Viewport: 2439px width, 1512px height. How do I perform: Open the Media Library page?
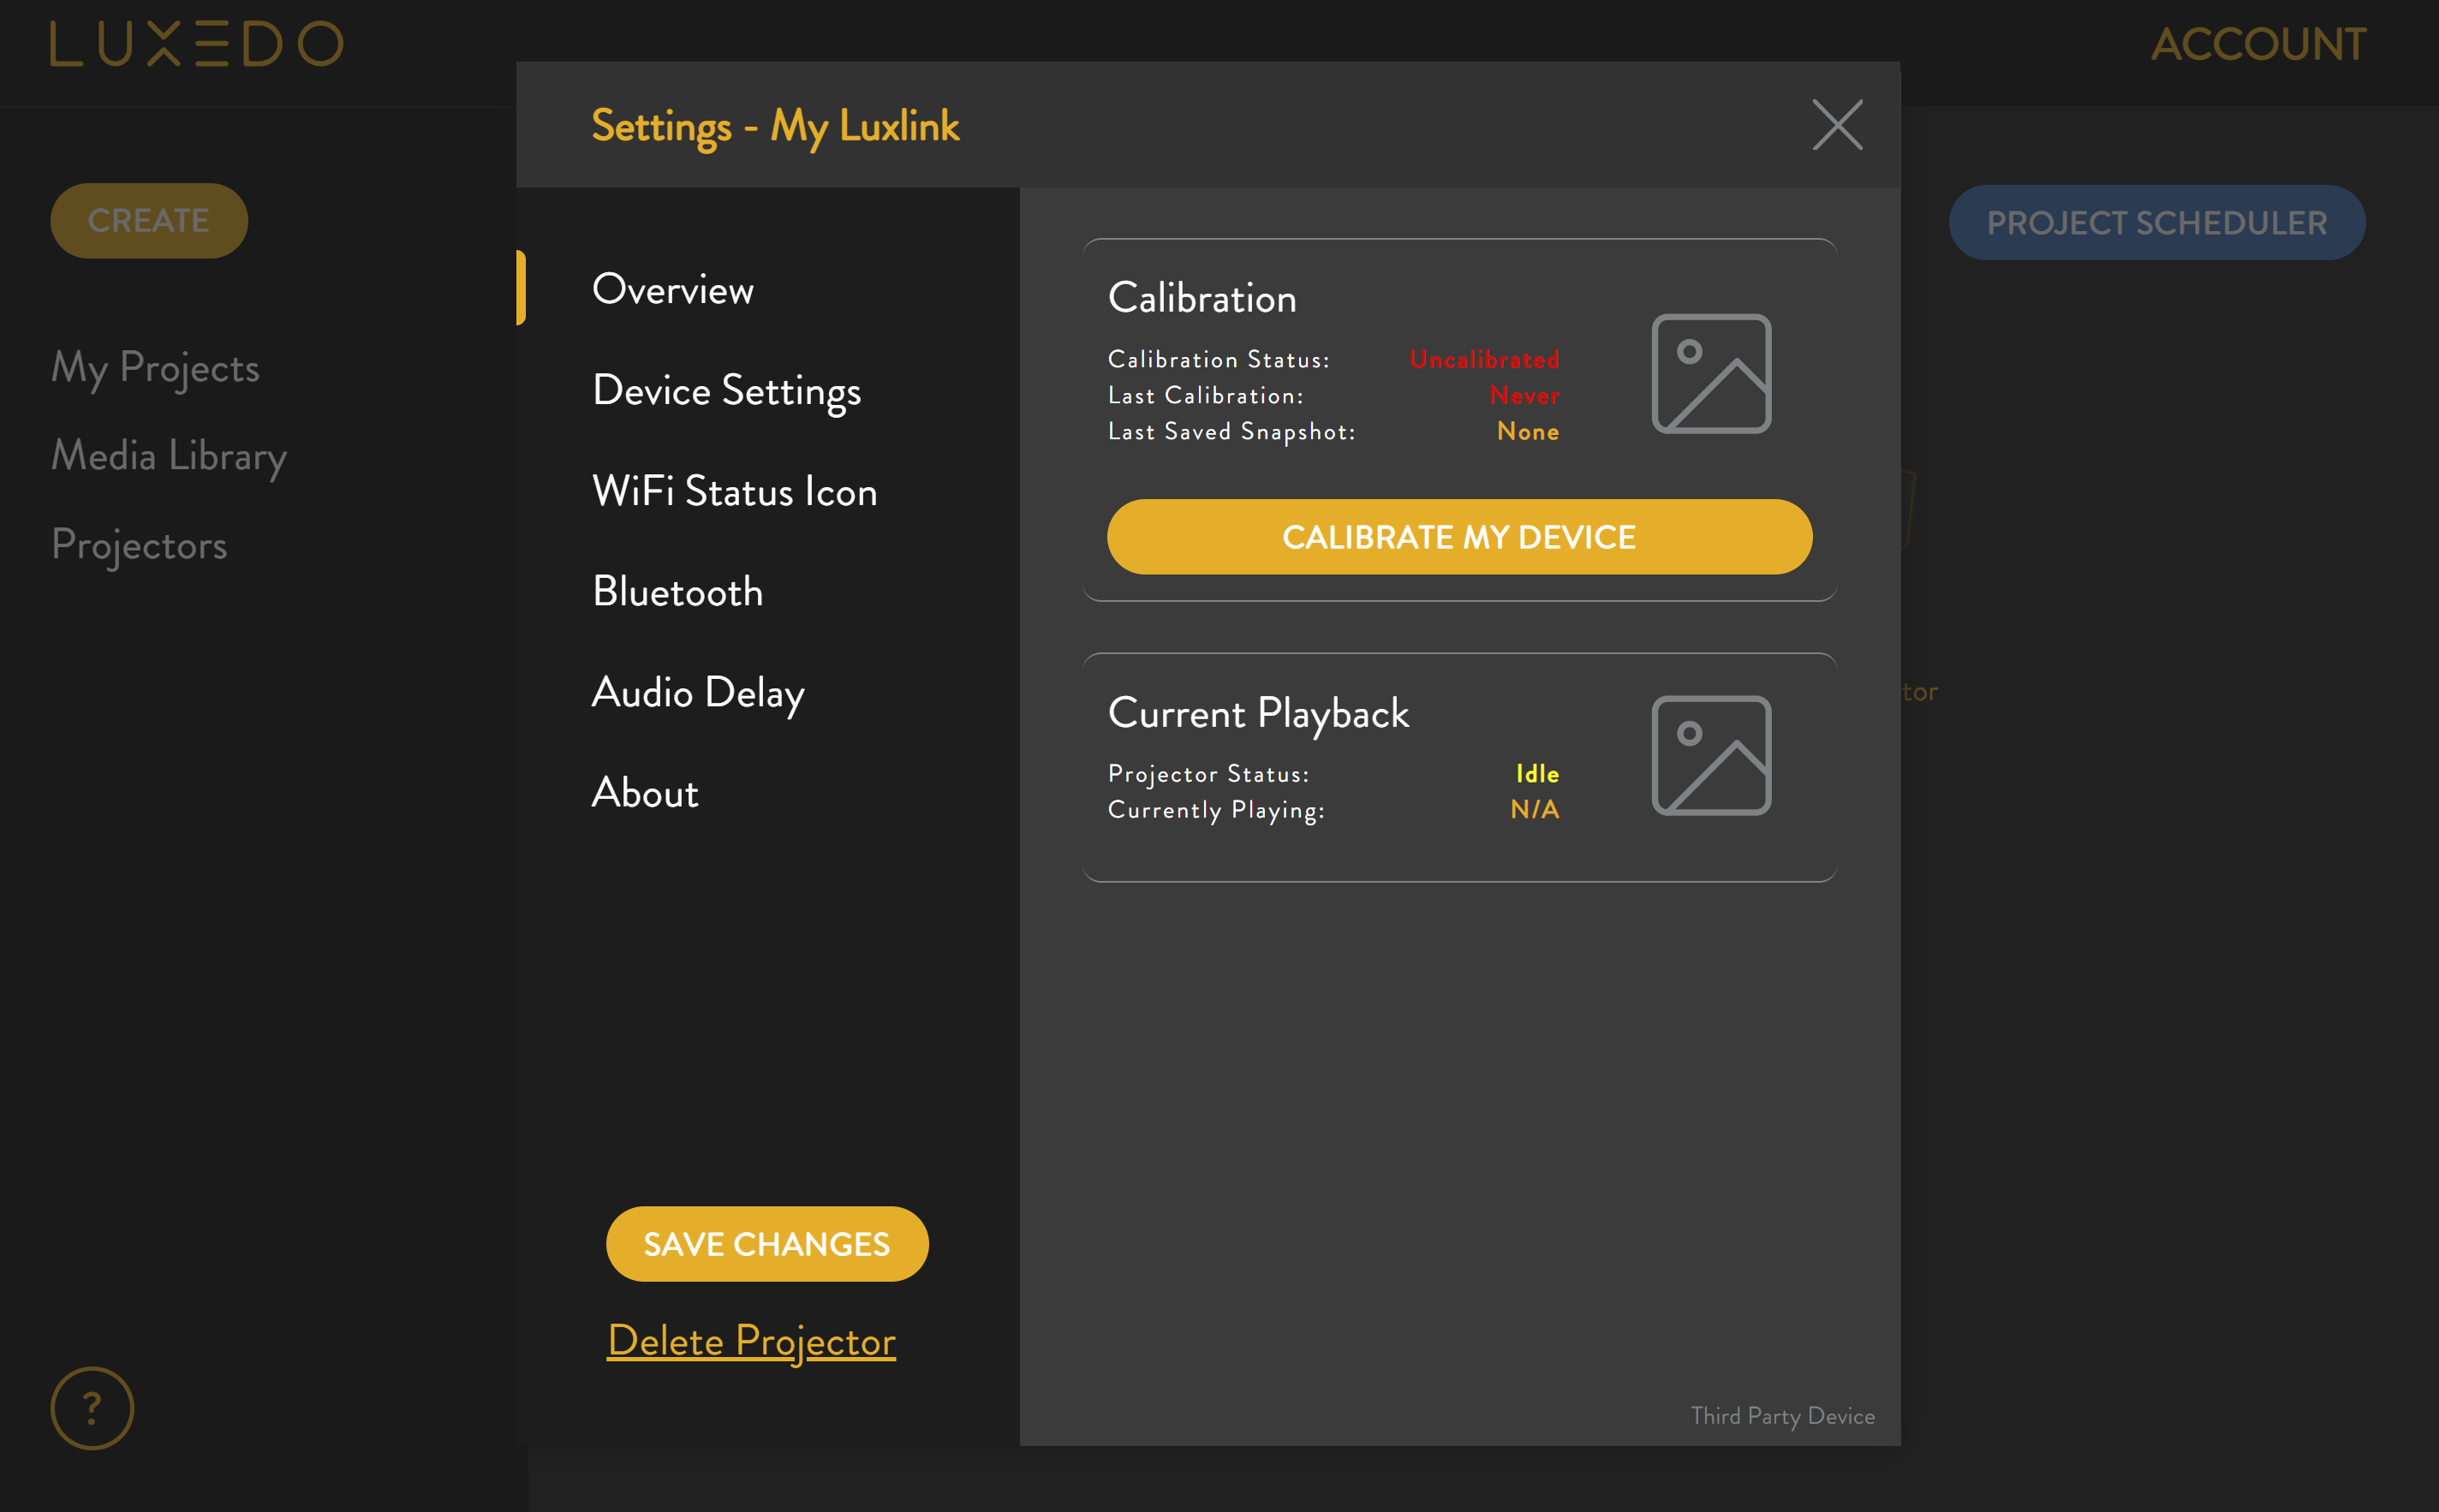click(x=169, y=456)
